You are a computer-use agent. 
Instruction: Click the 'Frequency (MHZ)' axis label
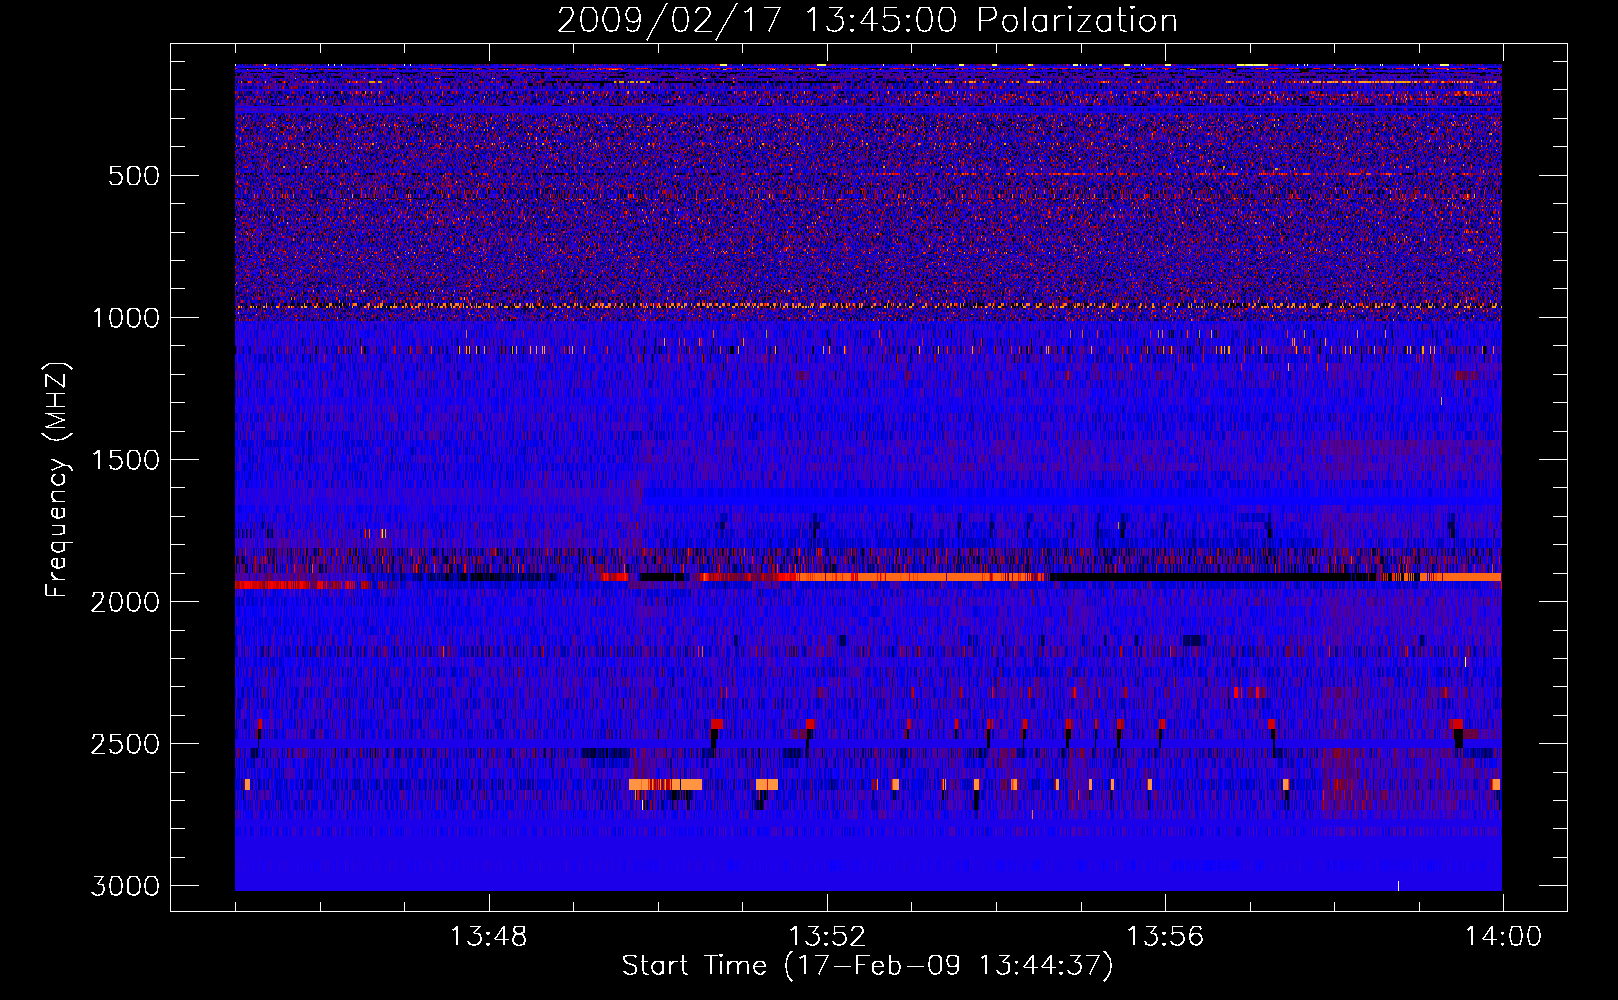[58, 480]
